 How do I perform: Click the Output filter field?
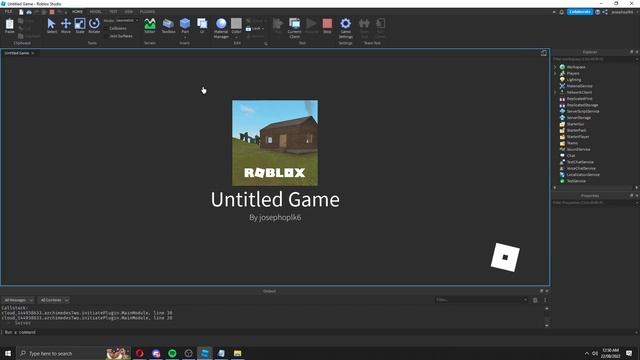pos(482,300)
